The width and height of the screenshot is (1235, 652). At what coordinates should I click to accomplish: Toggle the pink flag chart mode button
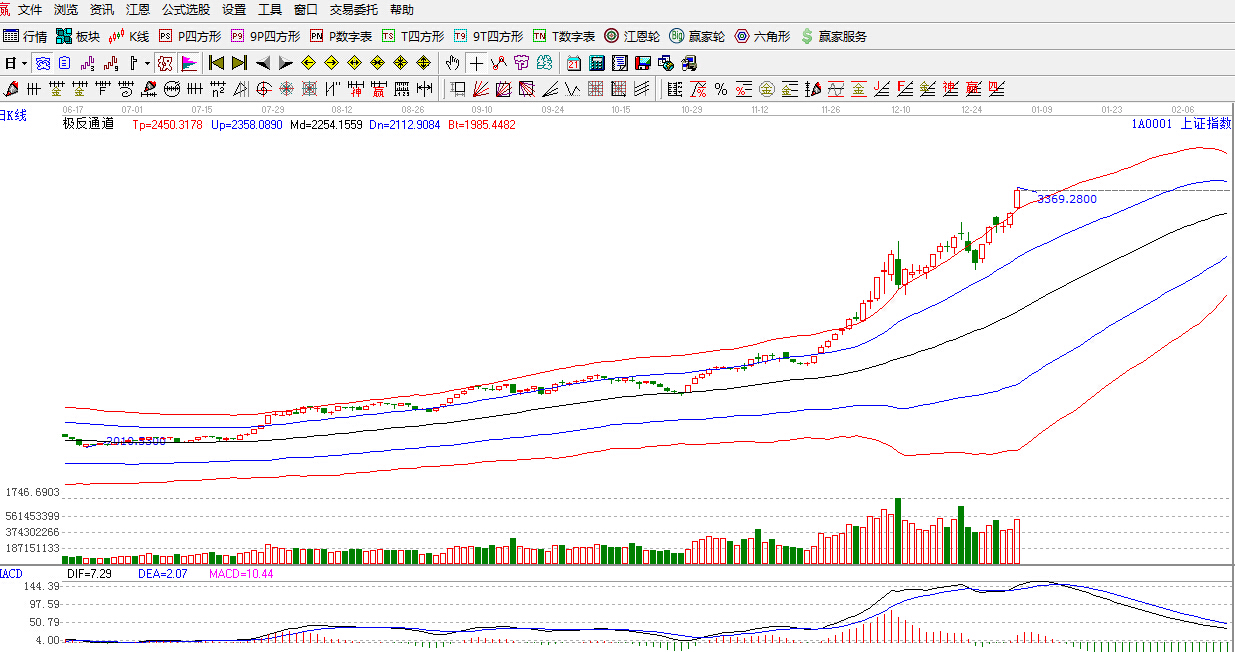pos(189,63)
